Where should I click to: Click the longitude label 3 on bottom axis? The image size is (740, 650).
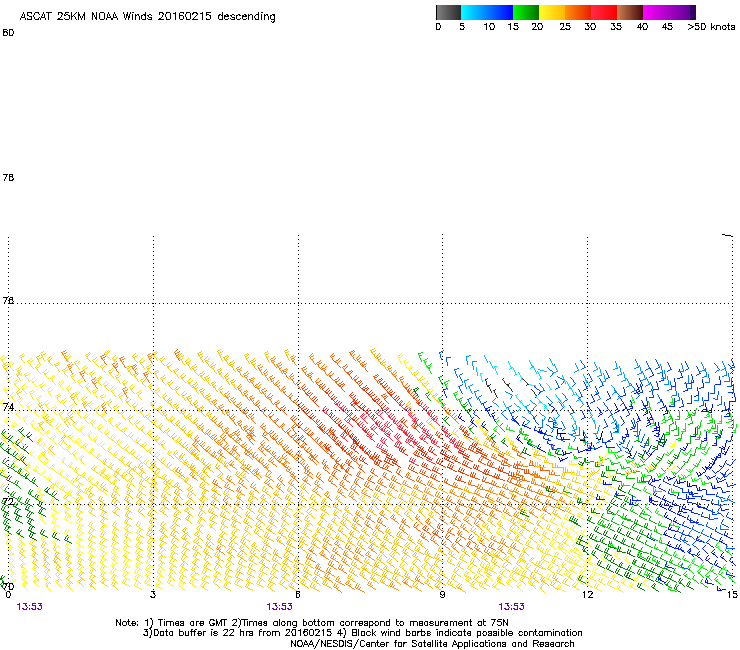[x=153, y=594]
